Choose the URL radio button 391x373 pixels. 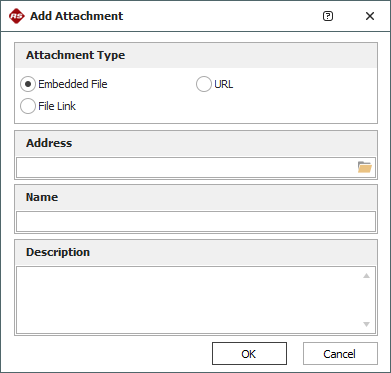tap(204, 84)
